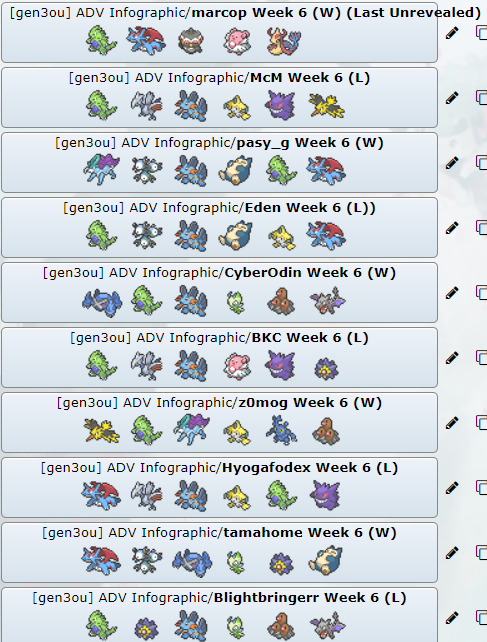Edit the McM Week 6 team

click(452, 98)
